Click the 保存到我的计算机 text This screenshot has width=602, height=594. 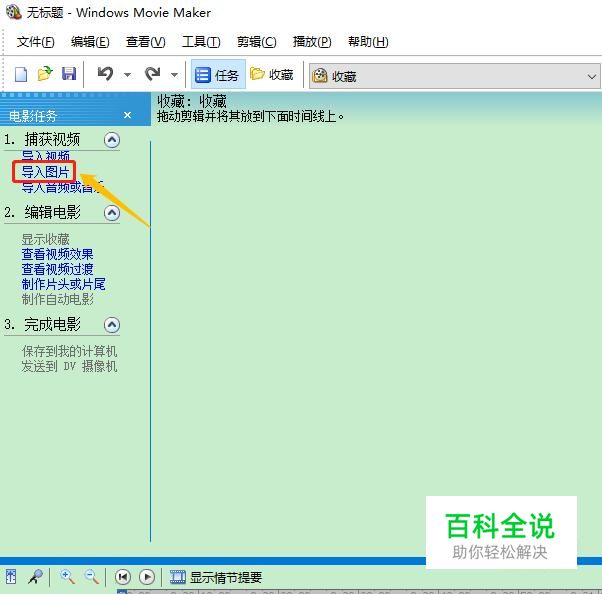69,351
